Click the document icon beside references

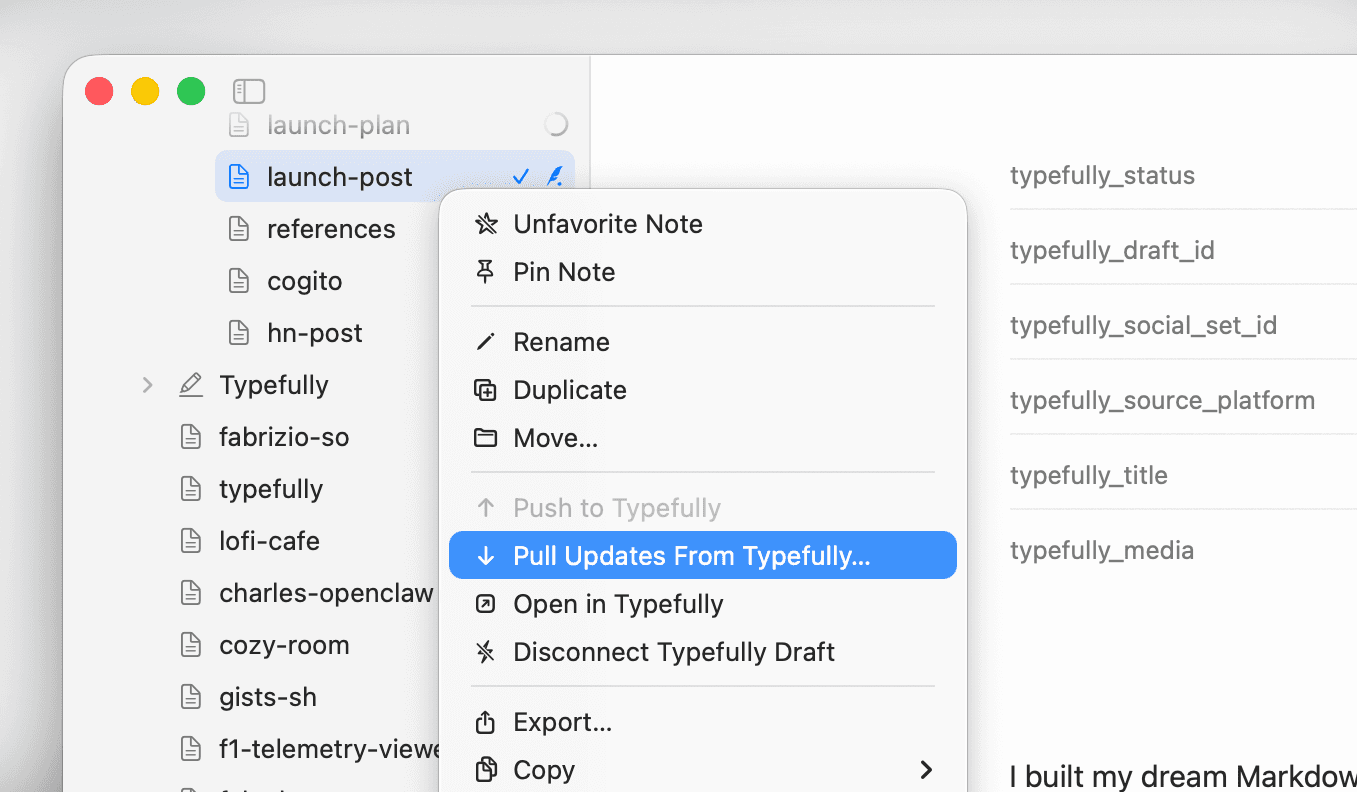(238, 229)
